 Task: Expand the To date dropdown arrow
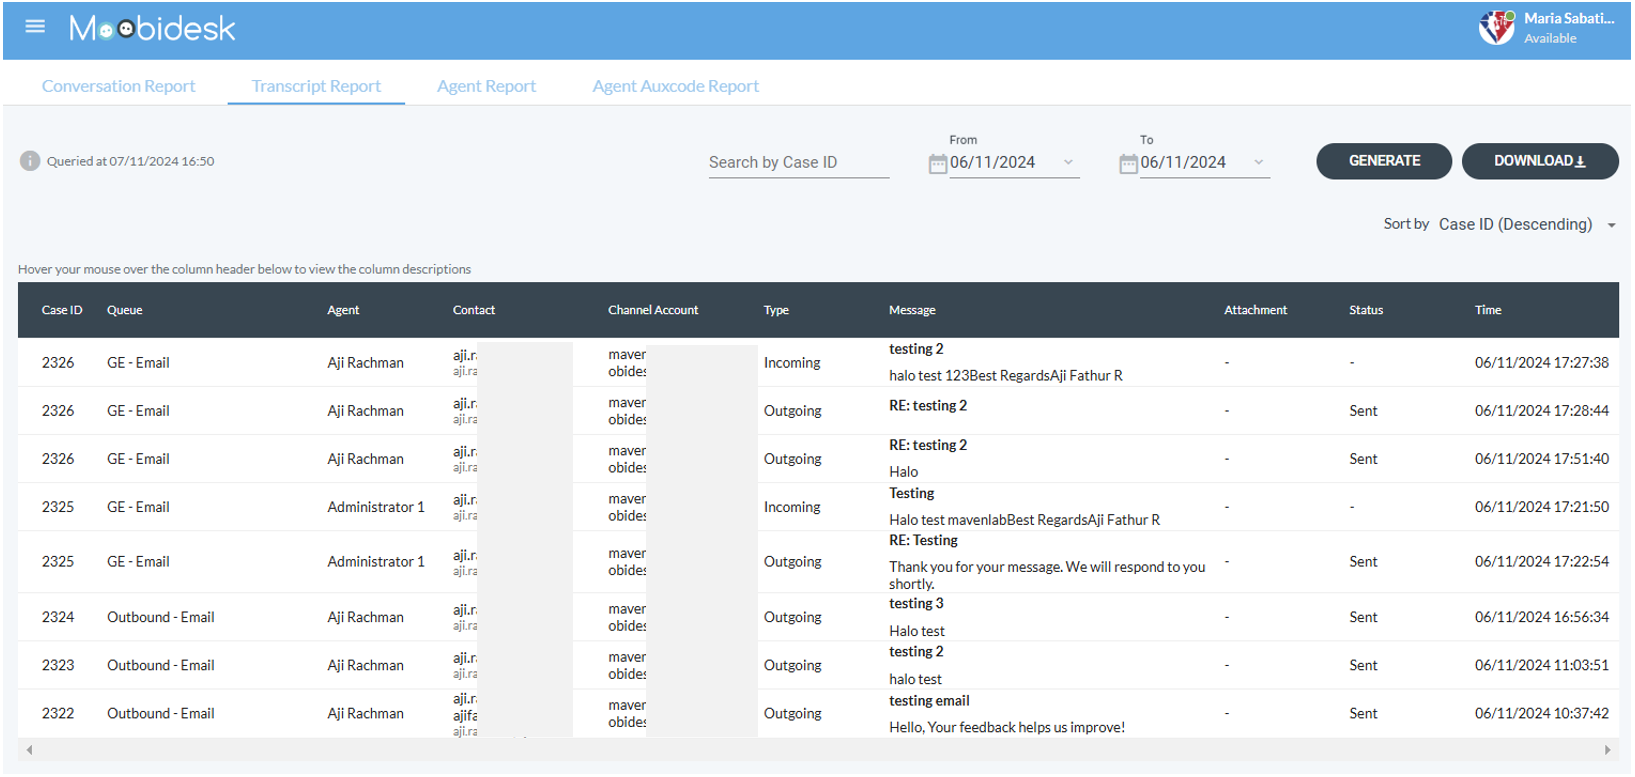coord(1259,163)
